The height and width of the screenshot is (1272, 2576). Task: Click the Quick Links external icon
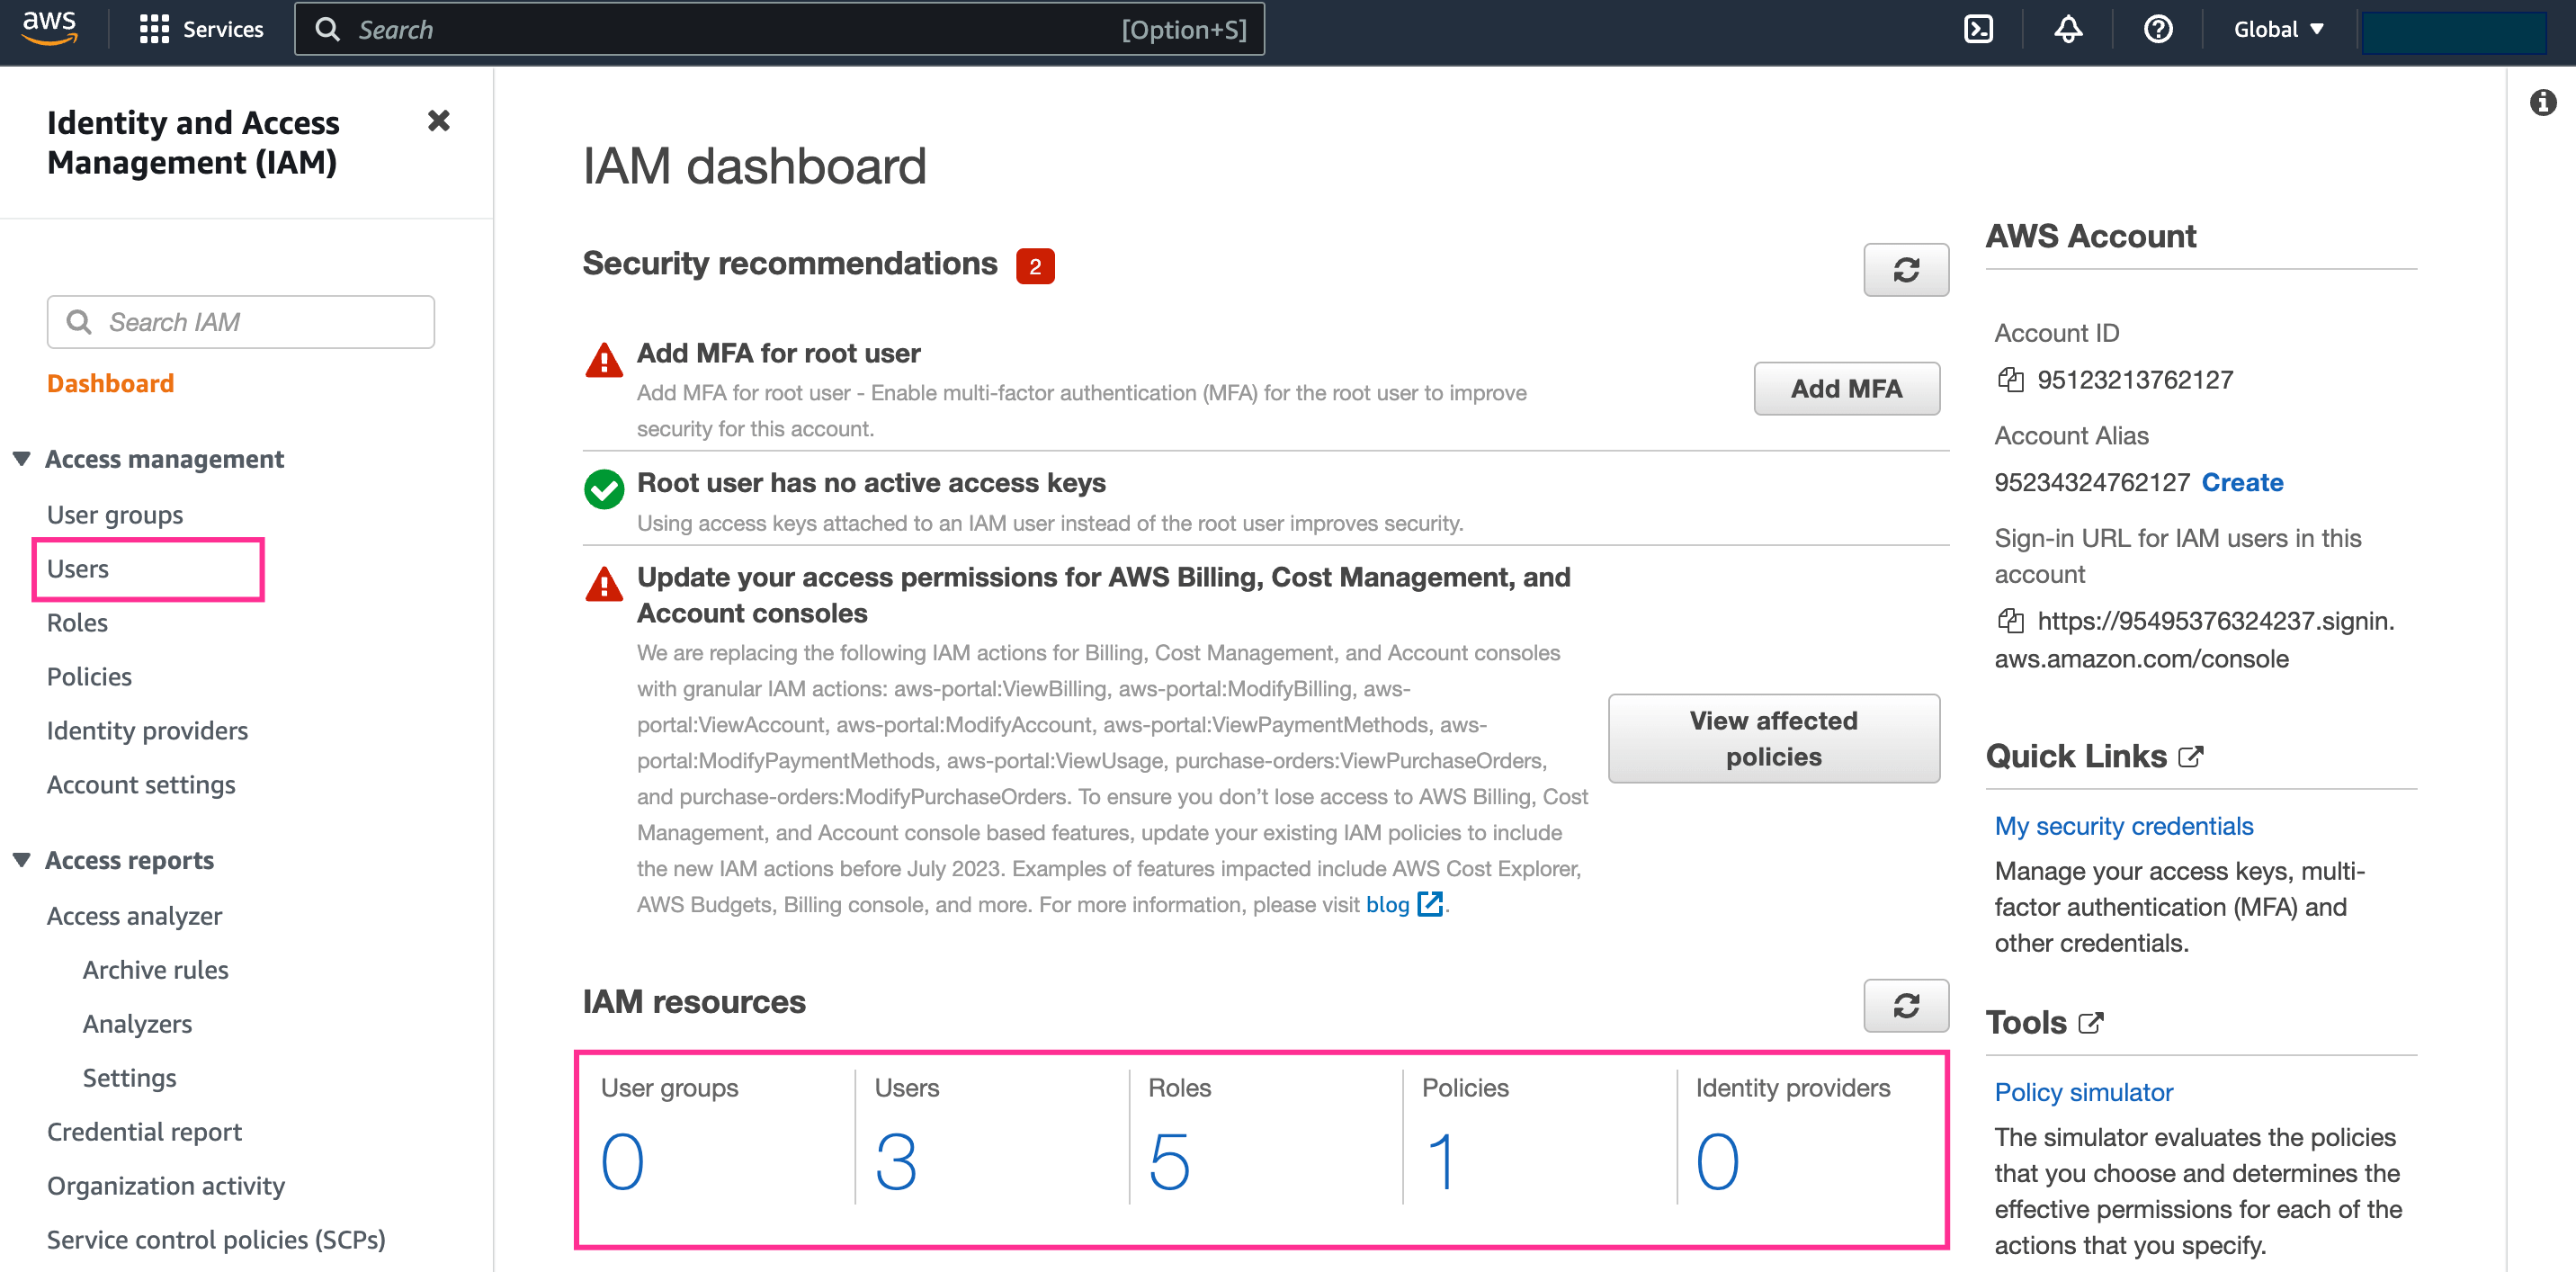click(2190, 757)
